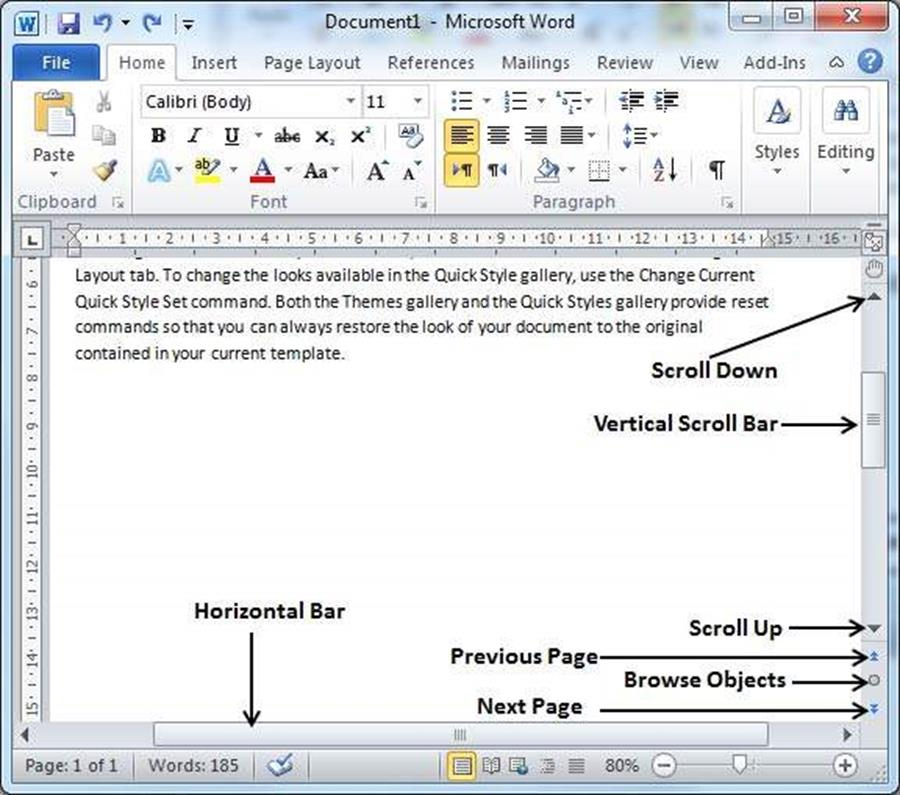
Task: Apply Subscript formatting
Action: 324,137
